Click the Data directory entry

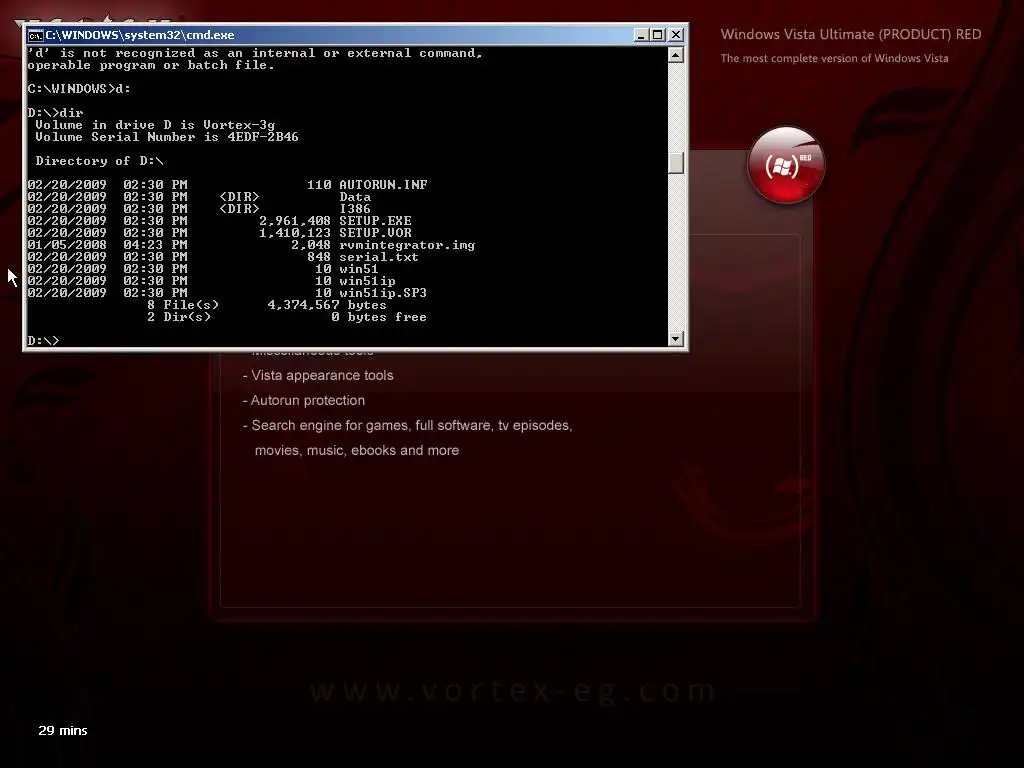click(x=355, y=197)
